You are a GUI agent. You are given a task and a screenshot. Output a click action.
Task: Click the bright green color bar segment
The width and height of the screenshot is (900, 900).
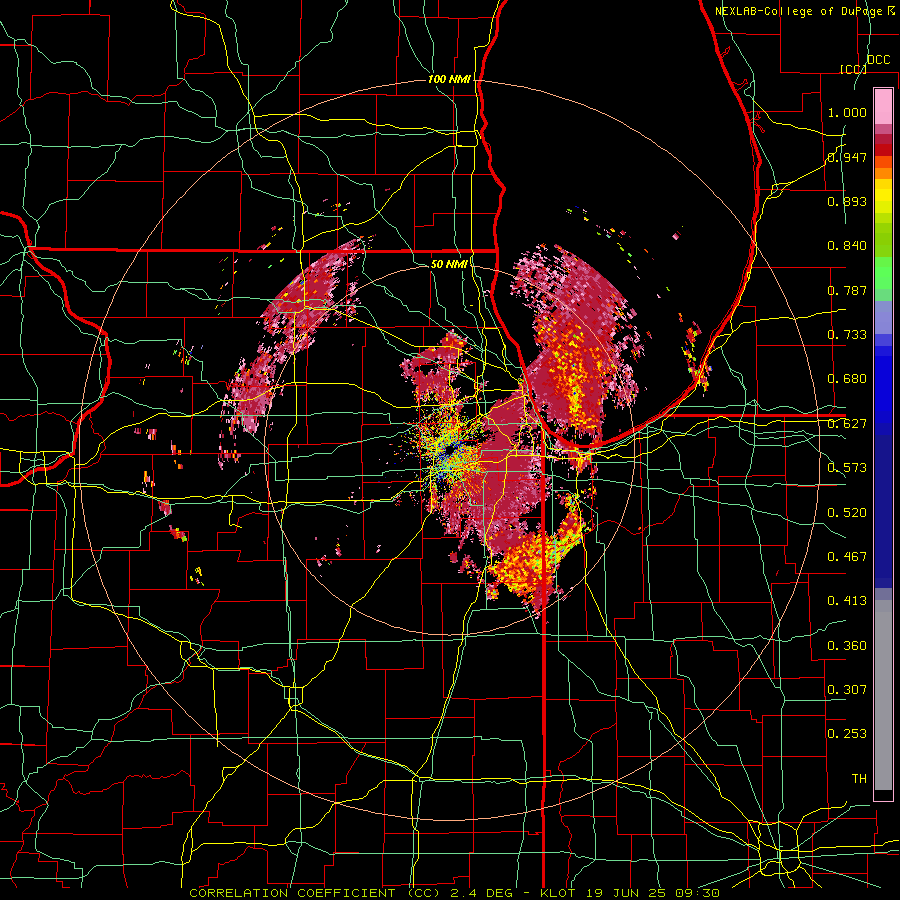[x=883, y=273]
